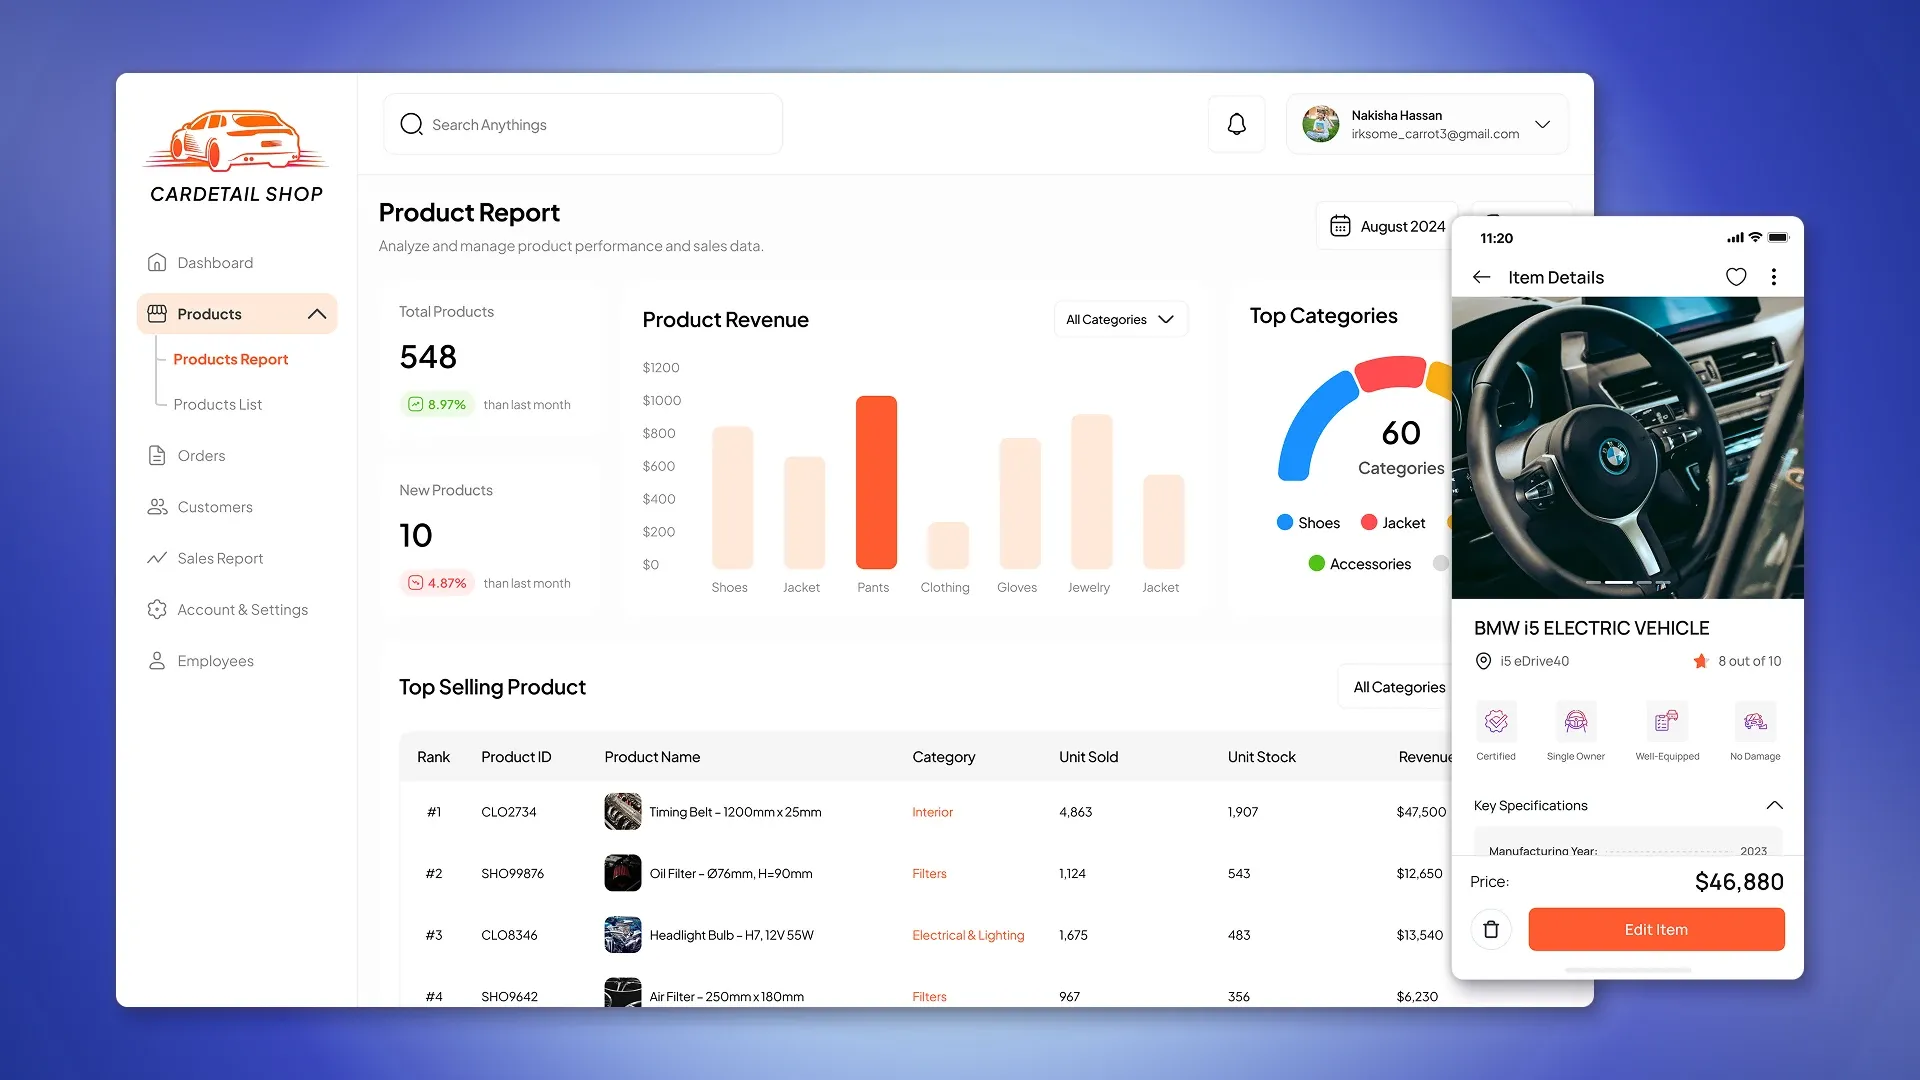Image resolution: width=1920 pixels, height=1080 pixels.
Task: Tap the heart favorite icon
Action: (x=1736, y=277)
